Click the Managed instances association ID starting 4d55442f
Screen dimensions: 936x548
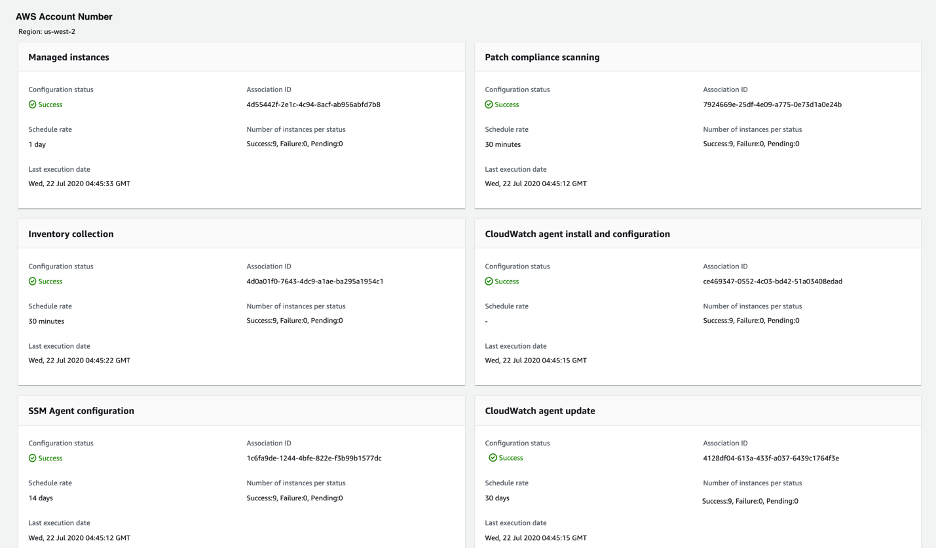[313, 104]
